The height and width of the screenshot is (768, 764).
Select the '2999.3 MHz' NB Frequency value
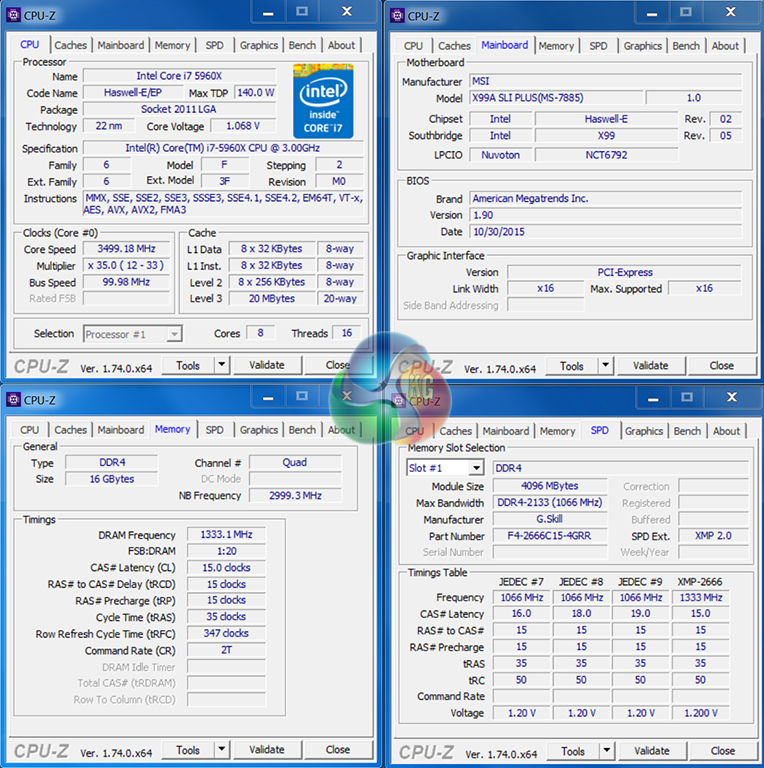[295, 495]
